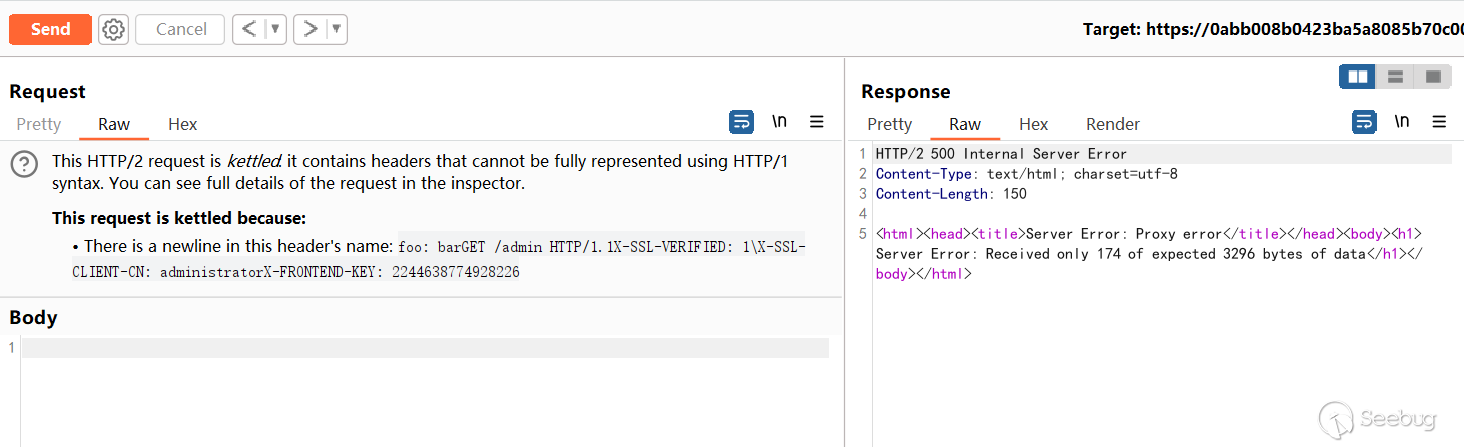The height and width of the screenshot is (447, 1464).
Task: Open the Response panel hamburger menu
Action: coord(1439,122)
